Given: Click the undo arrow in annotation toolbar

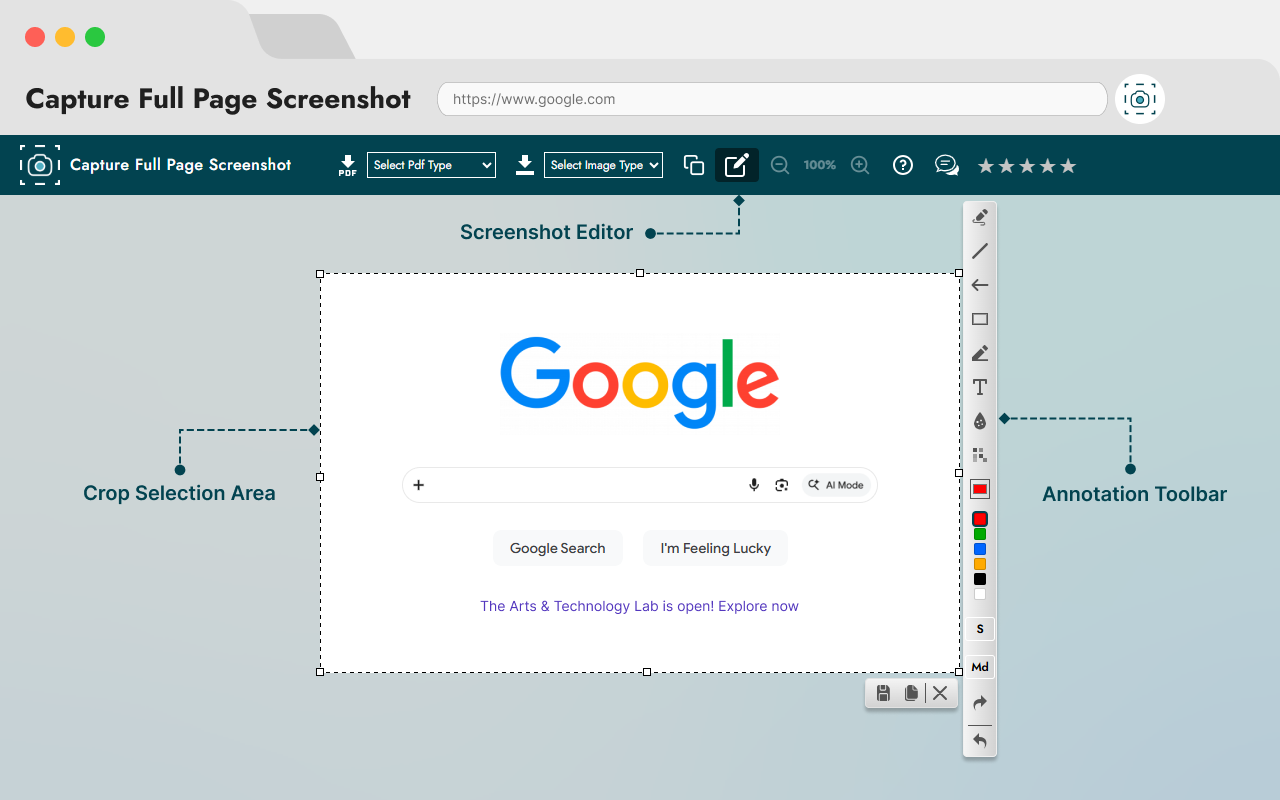Looking at the screenshot, I should click(980, 741).
